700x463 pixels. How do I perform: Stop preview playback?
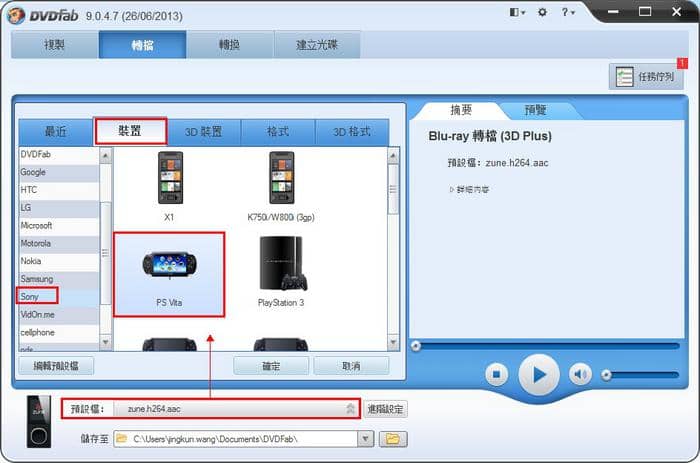pyautogui.click(x=496, y=374)
